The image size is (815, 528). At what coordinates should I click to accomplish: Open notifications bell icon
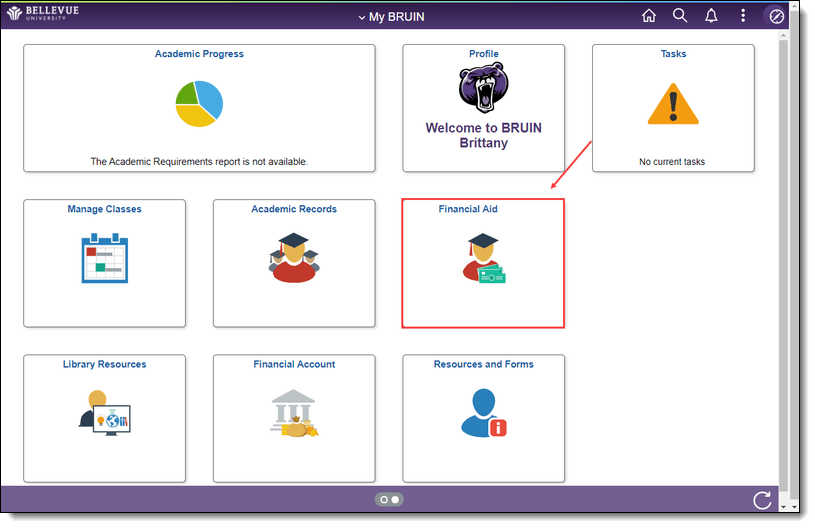pyautogui.click(x=711, y=16)
